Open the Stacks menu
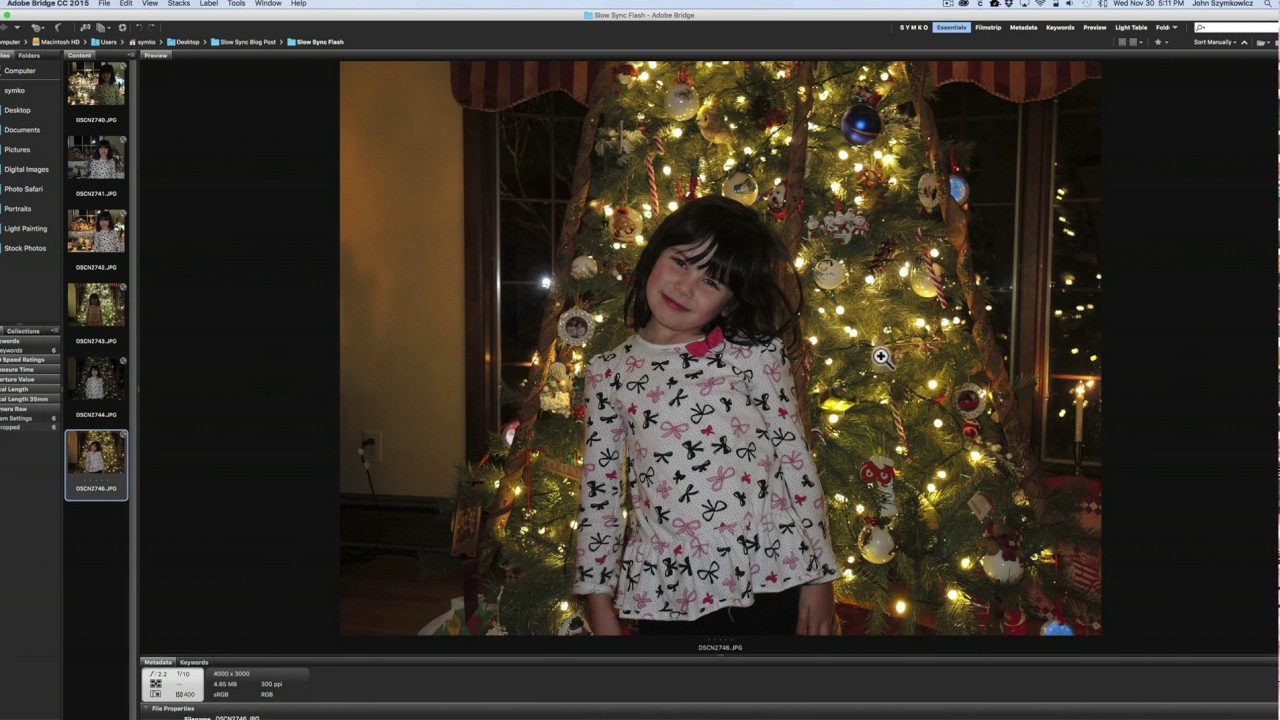1280x720 pixels. point(179,4)
